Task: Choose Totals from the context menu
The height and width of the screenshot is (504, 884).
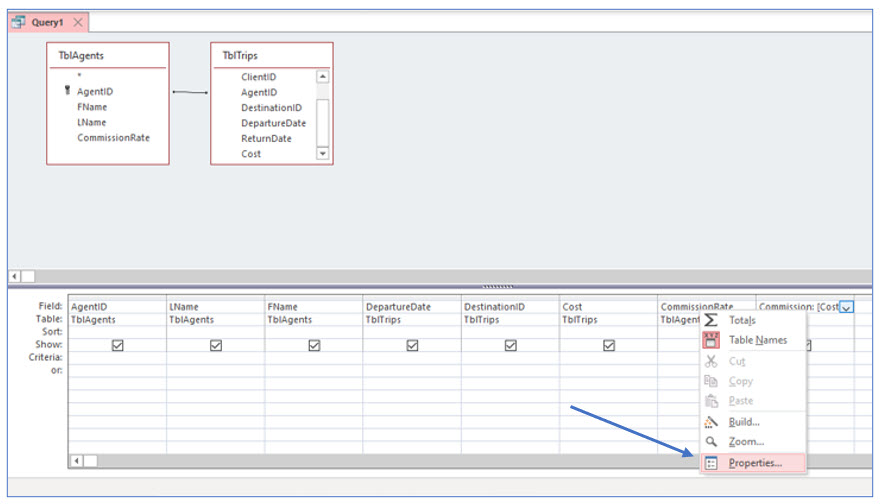Action: 753,320
